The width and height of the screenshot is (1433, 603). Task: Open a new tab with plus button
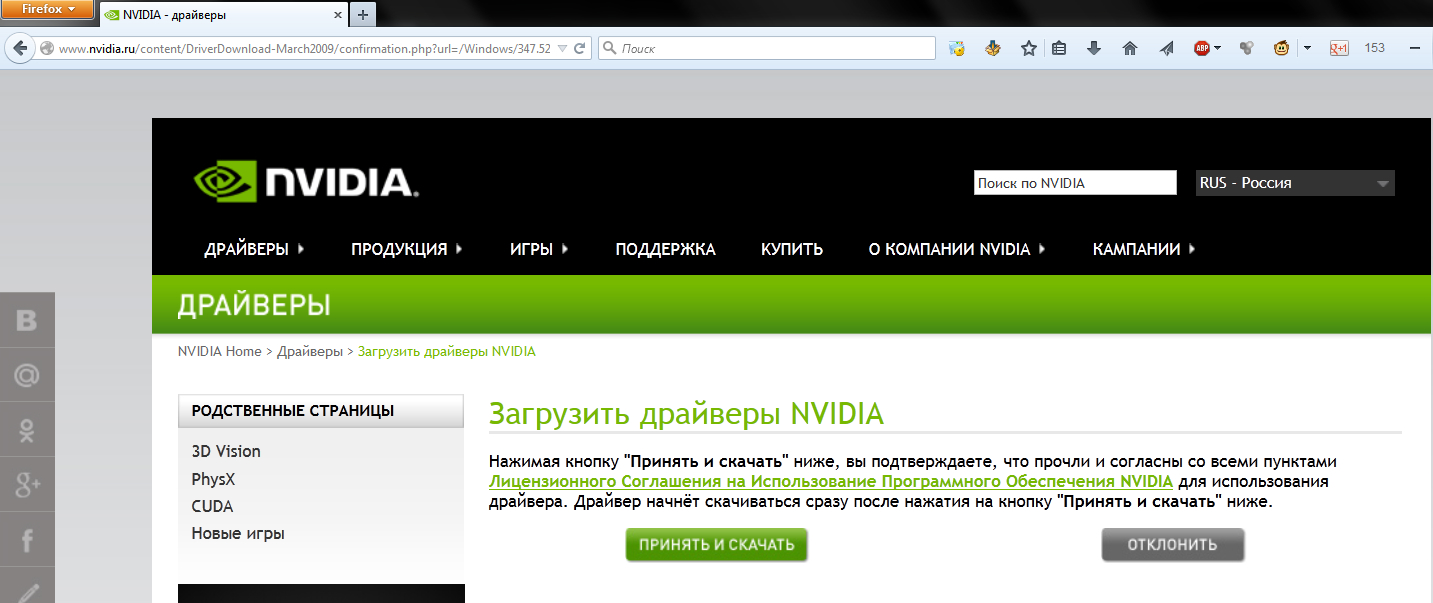point(363,14)
